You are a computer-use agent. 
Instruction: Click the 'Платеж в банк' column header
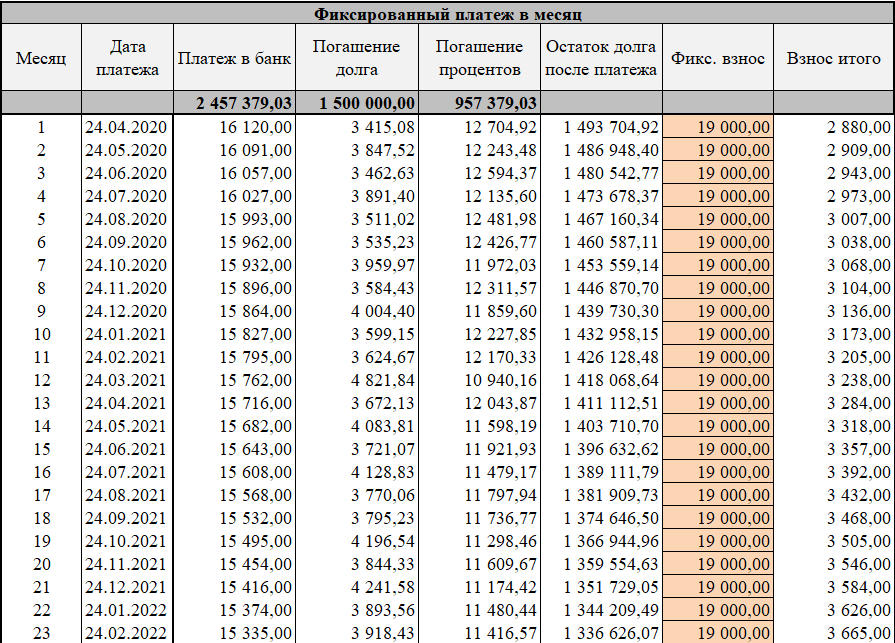pyautogui.click(x=234, y=58)
